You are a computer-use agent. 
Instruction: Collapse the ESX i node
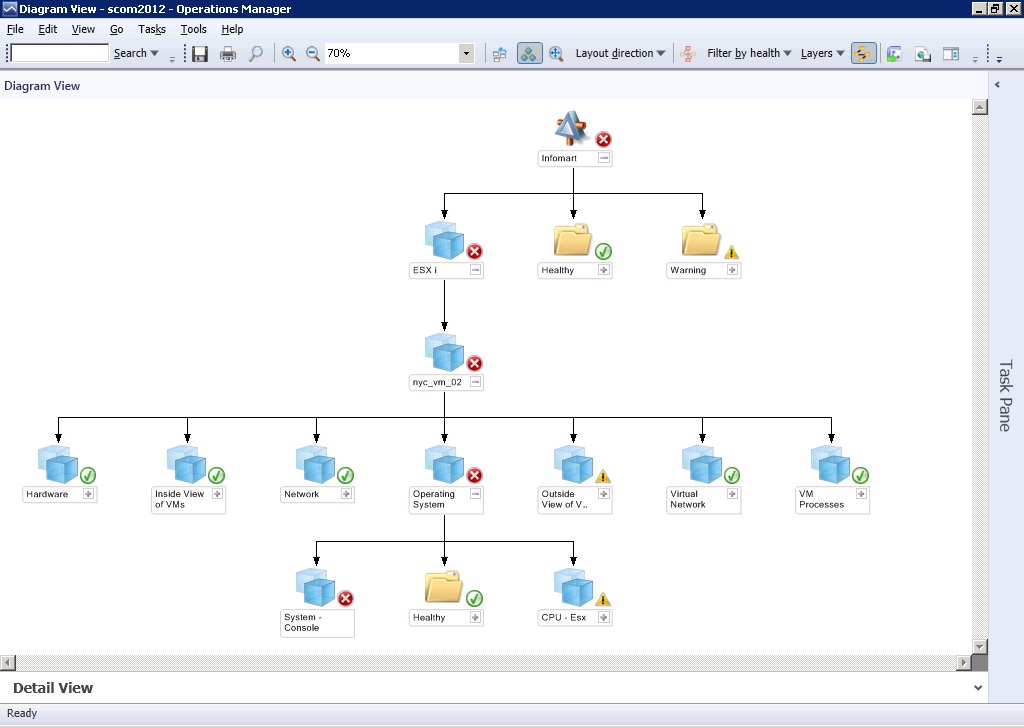pyautogui.click(x=475, y=270)
